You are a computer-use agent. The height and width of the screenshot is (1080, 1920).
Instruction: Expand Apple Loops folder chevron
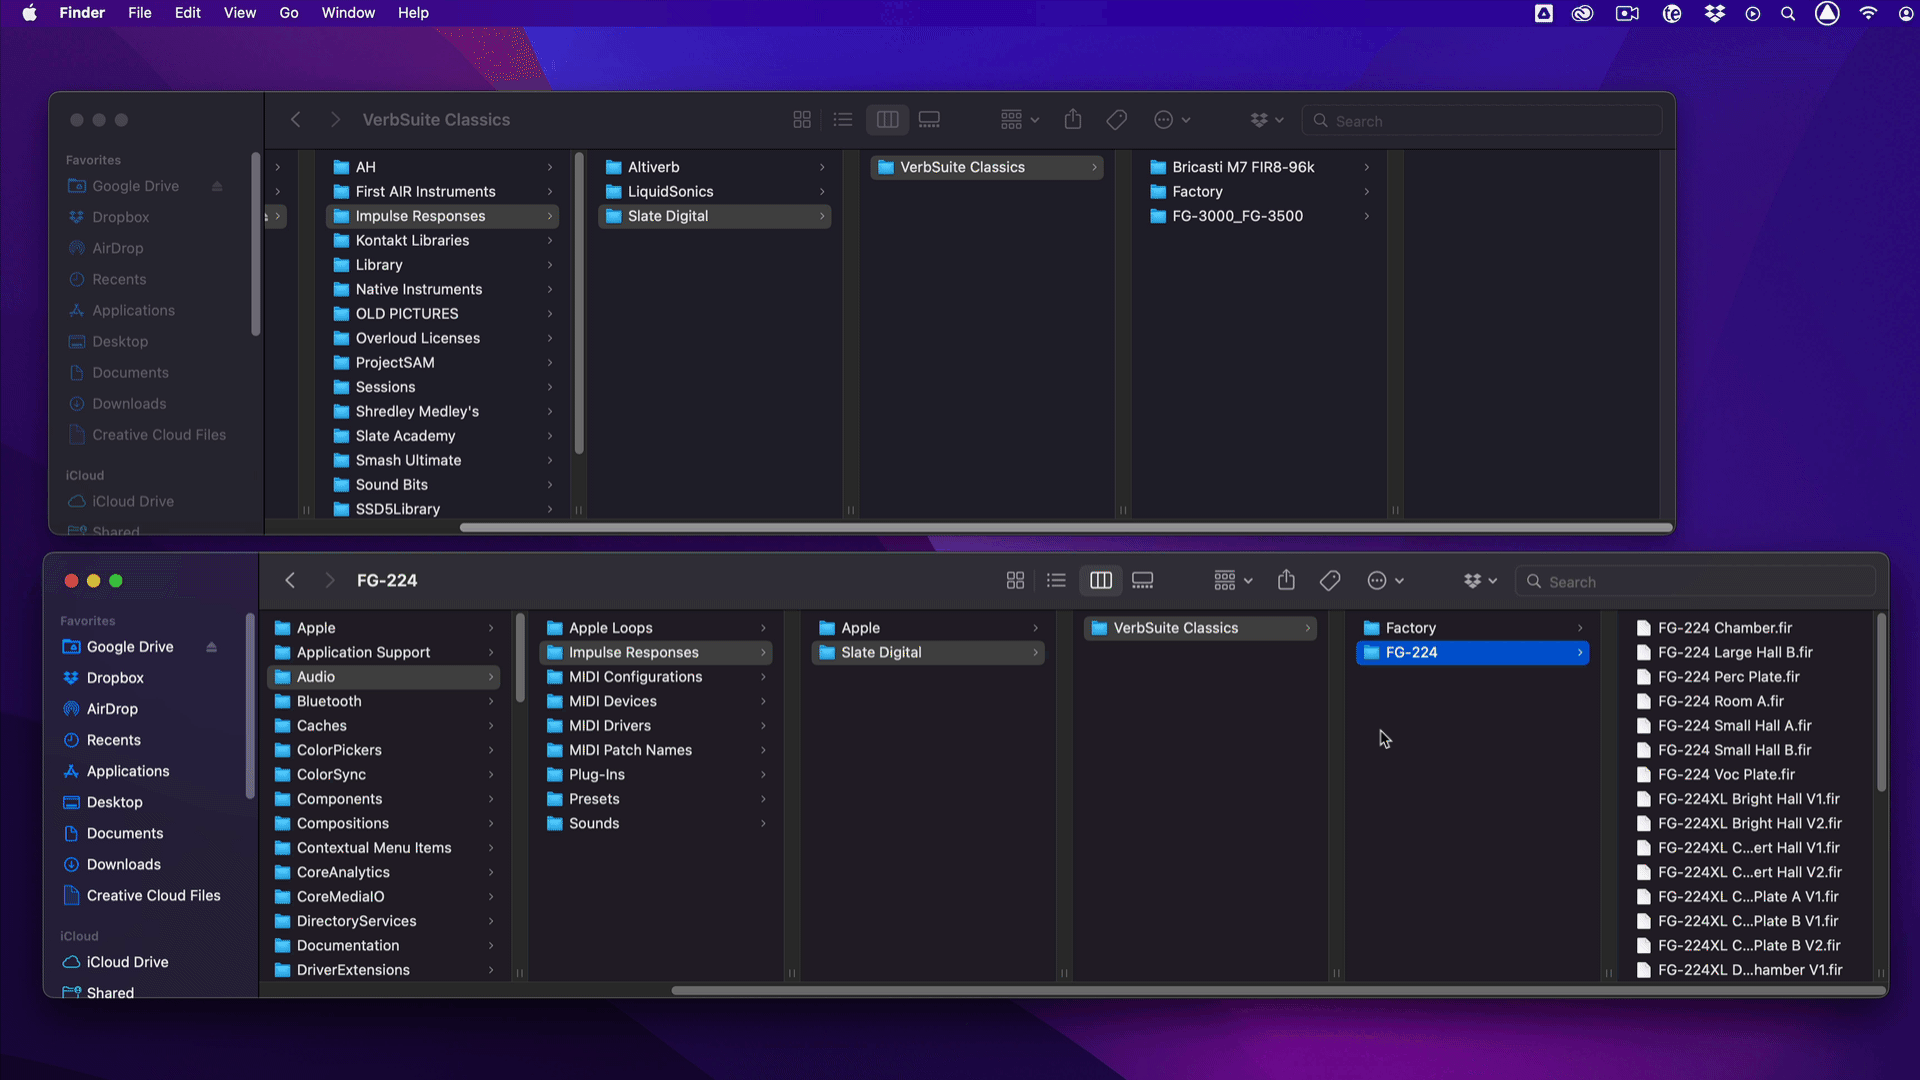click(x=763, y=628)
